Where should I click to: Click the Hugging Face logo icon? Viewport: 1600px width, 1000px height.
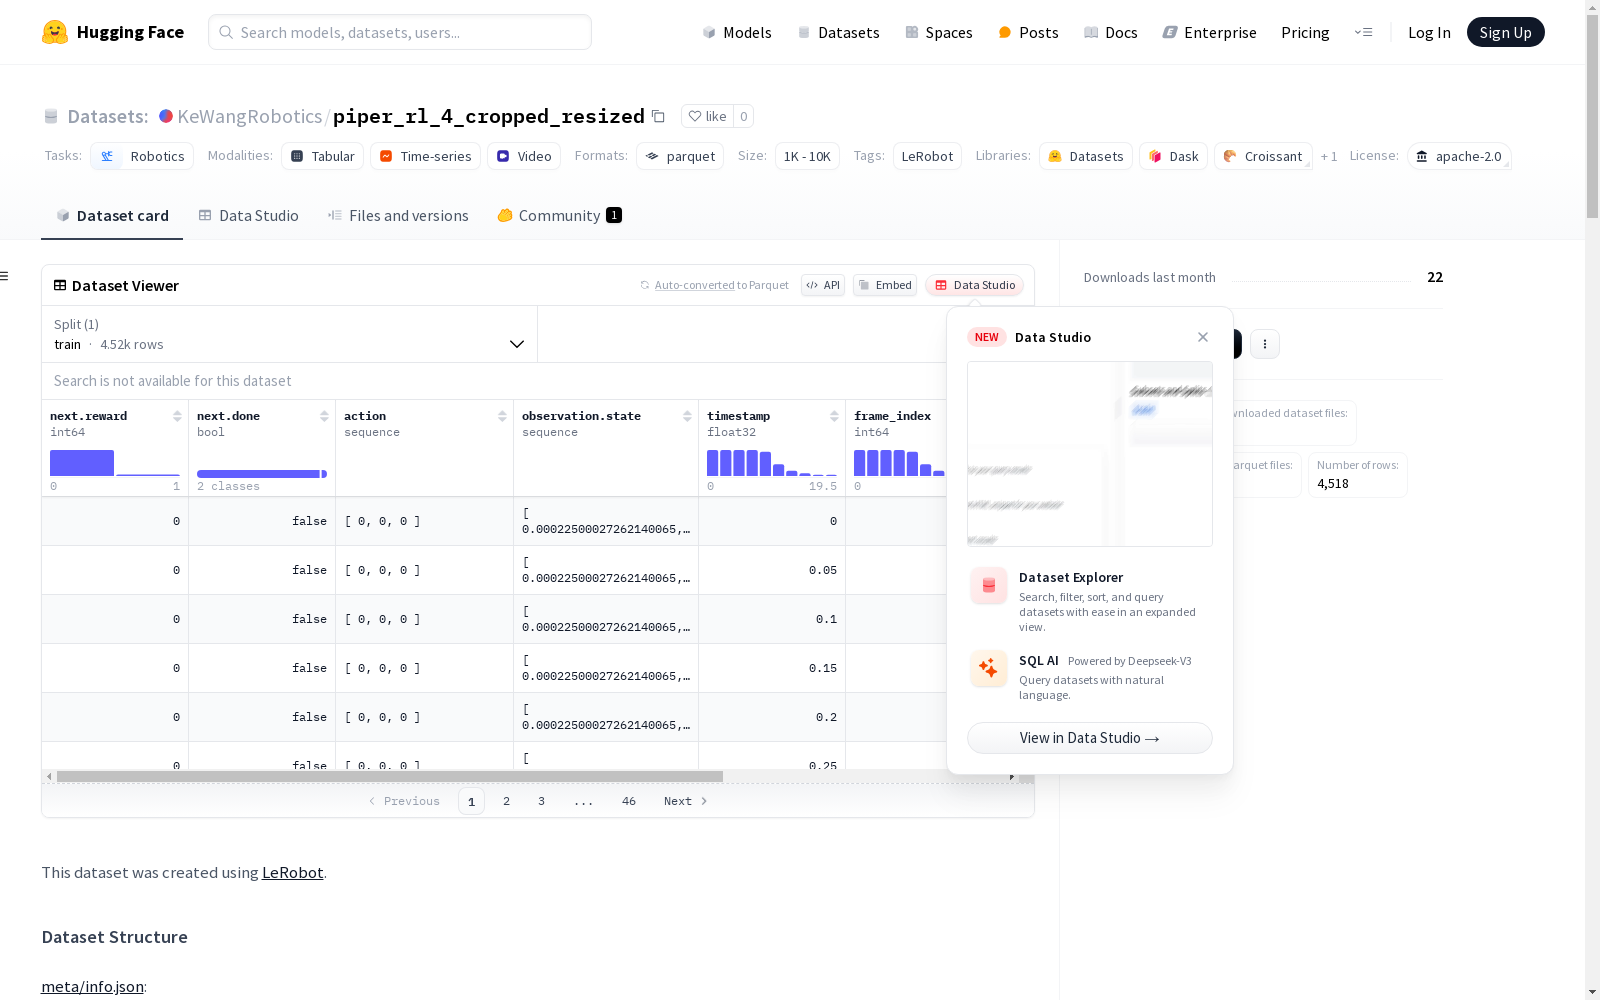click(55, 32)
